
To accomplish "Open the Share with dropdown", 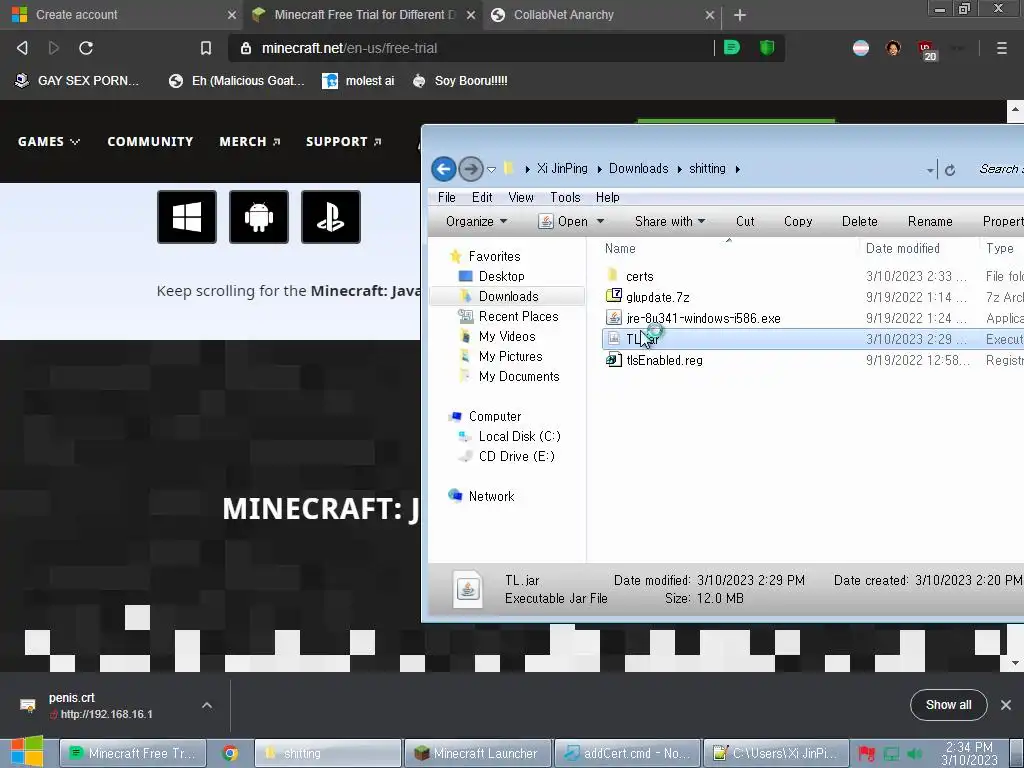I will coord(670,221).
